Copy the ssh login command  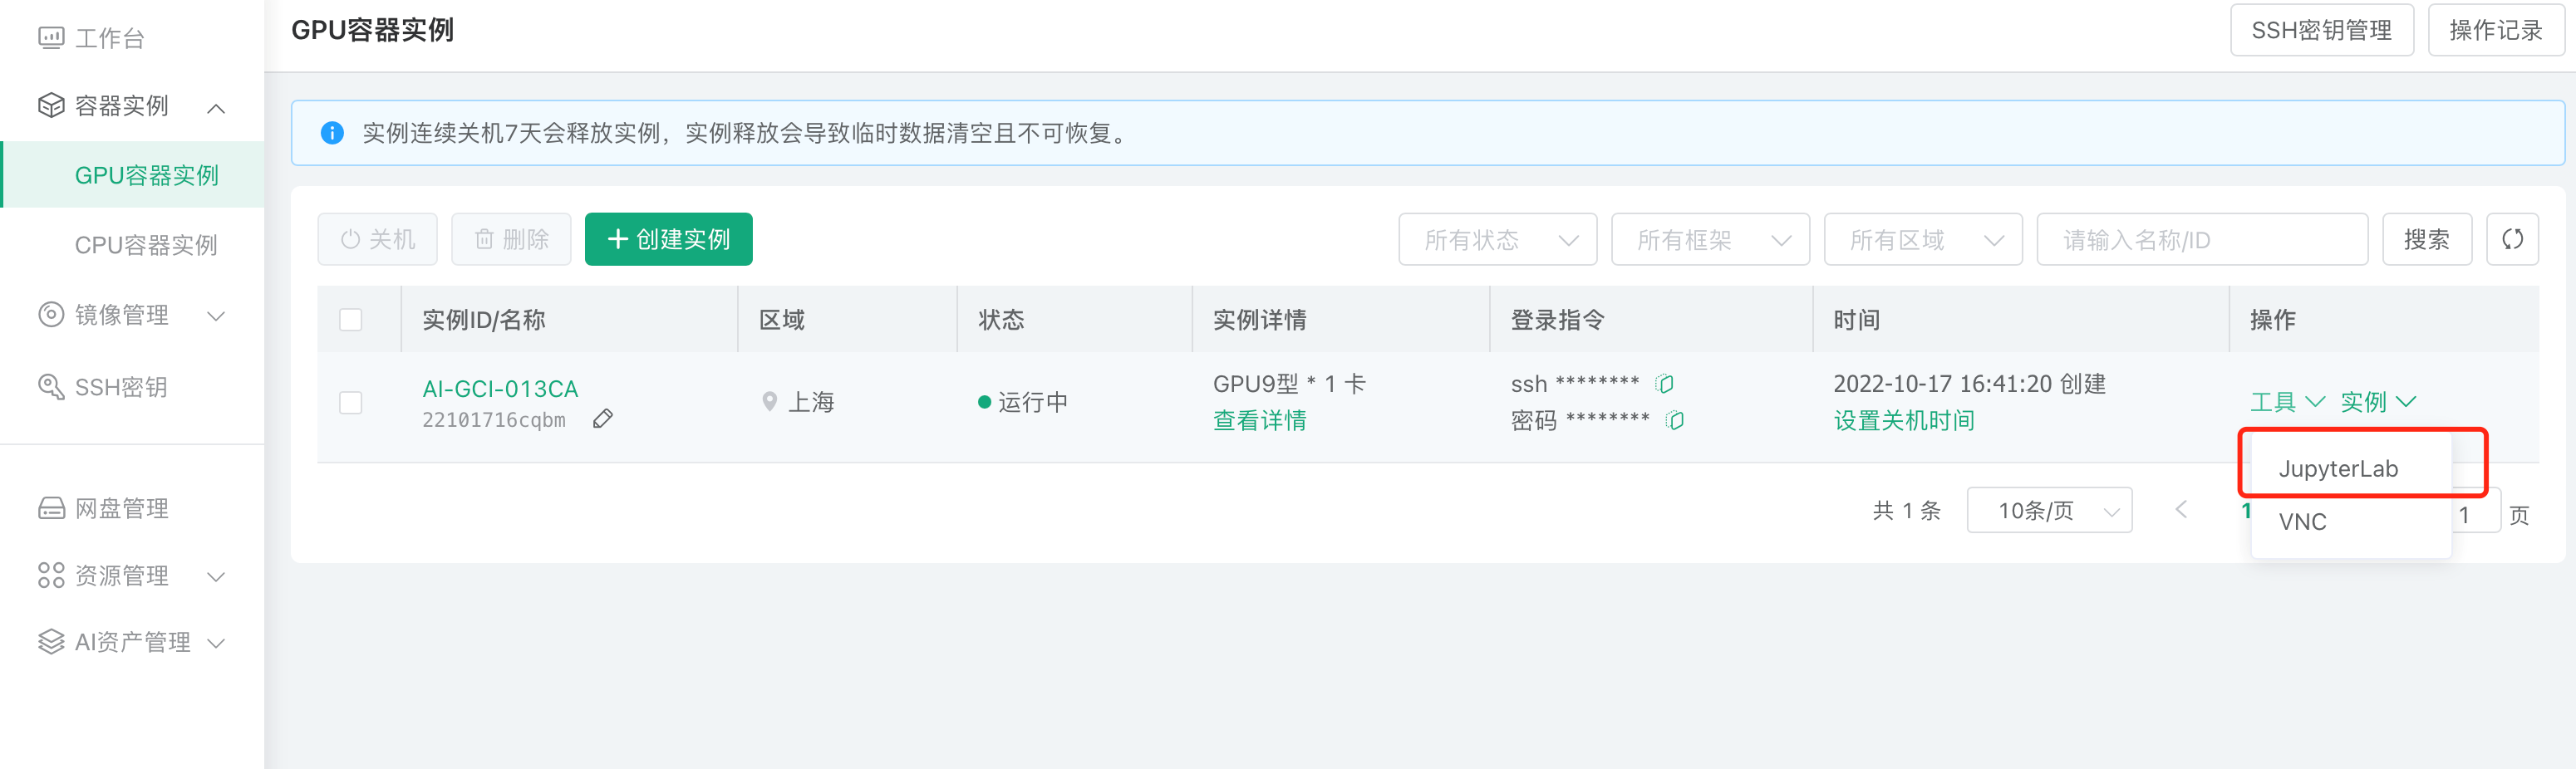1664,383
